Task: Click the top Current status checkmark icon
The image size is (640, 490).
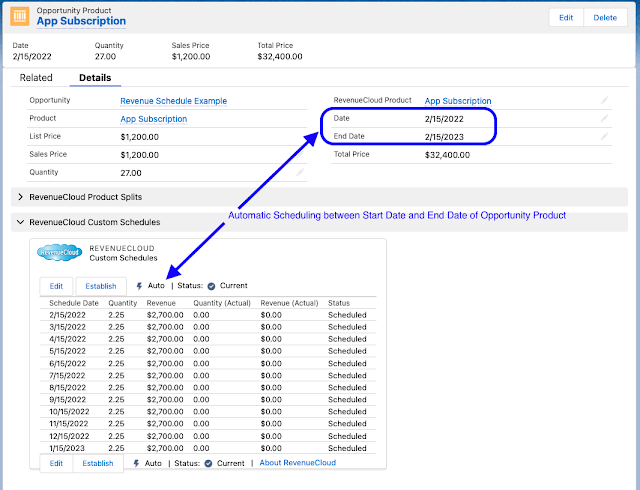Action: (211, 286)
